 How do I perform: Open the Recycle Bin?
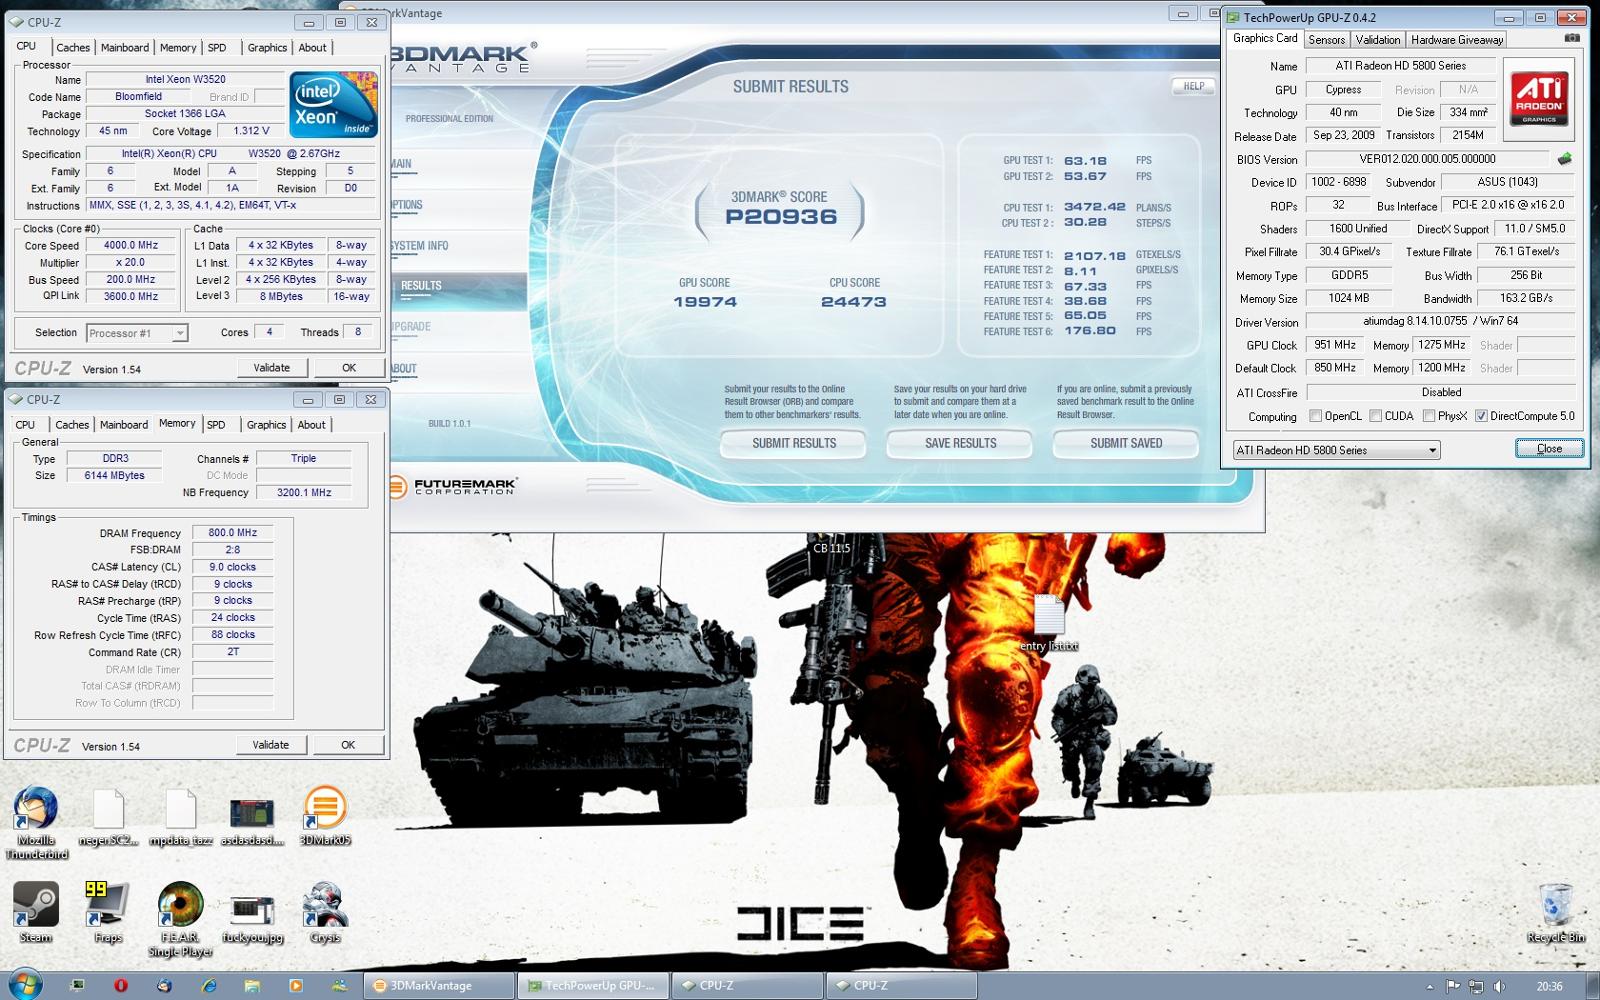1555,912
